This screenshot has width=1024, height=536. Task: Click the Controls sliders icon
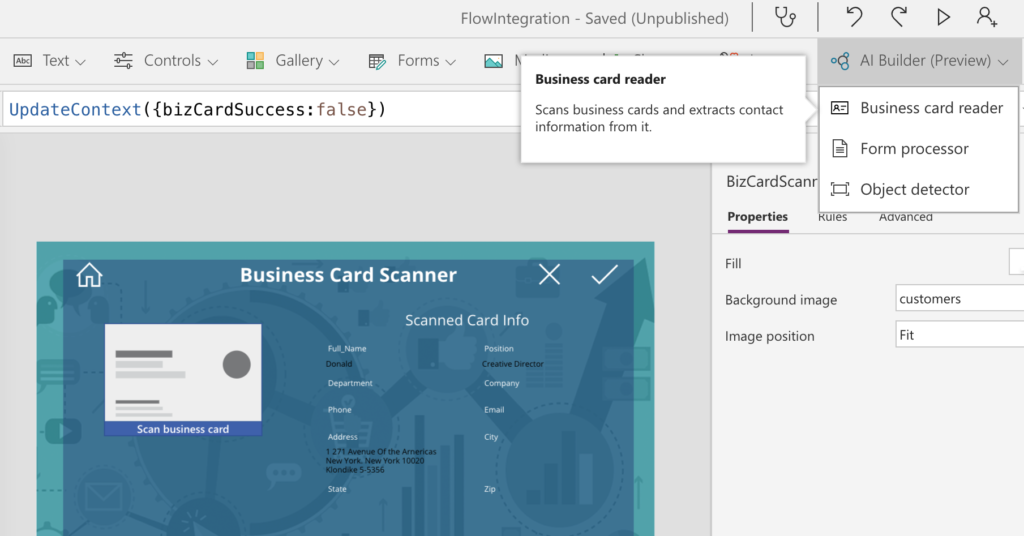coord(123,61)
